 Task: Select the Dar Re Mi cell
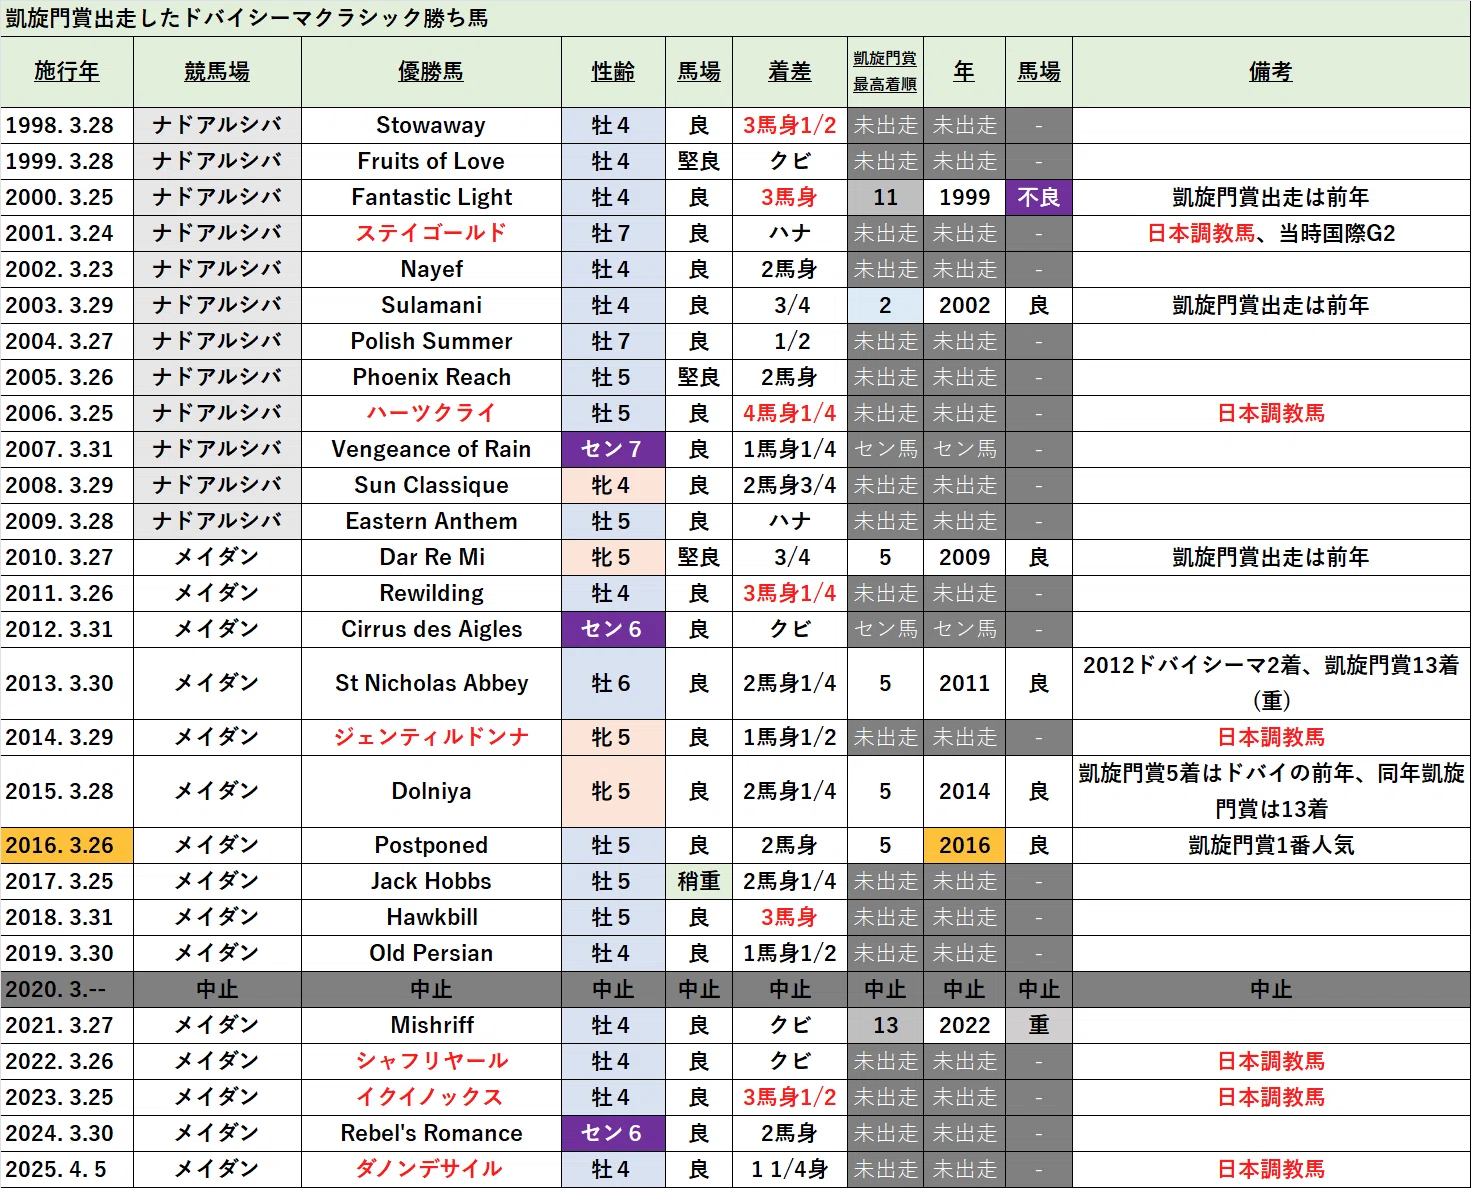(431, 557)
